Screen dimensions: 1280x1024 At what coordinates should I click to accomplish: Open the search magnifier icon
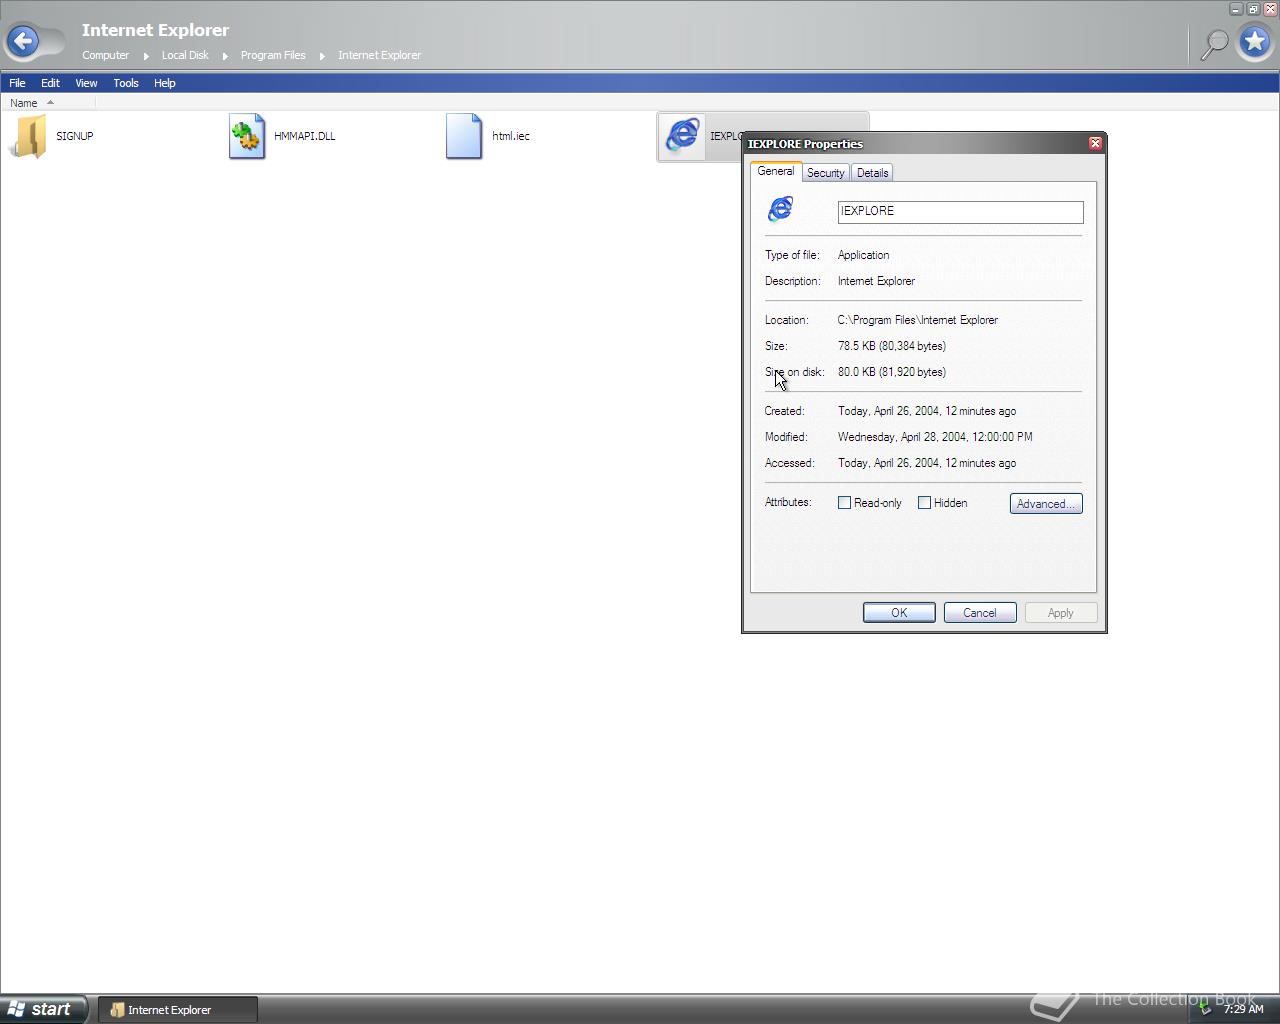point(1214,44)
